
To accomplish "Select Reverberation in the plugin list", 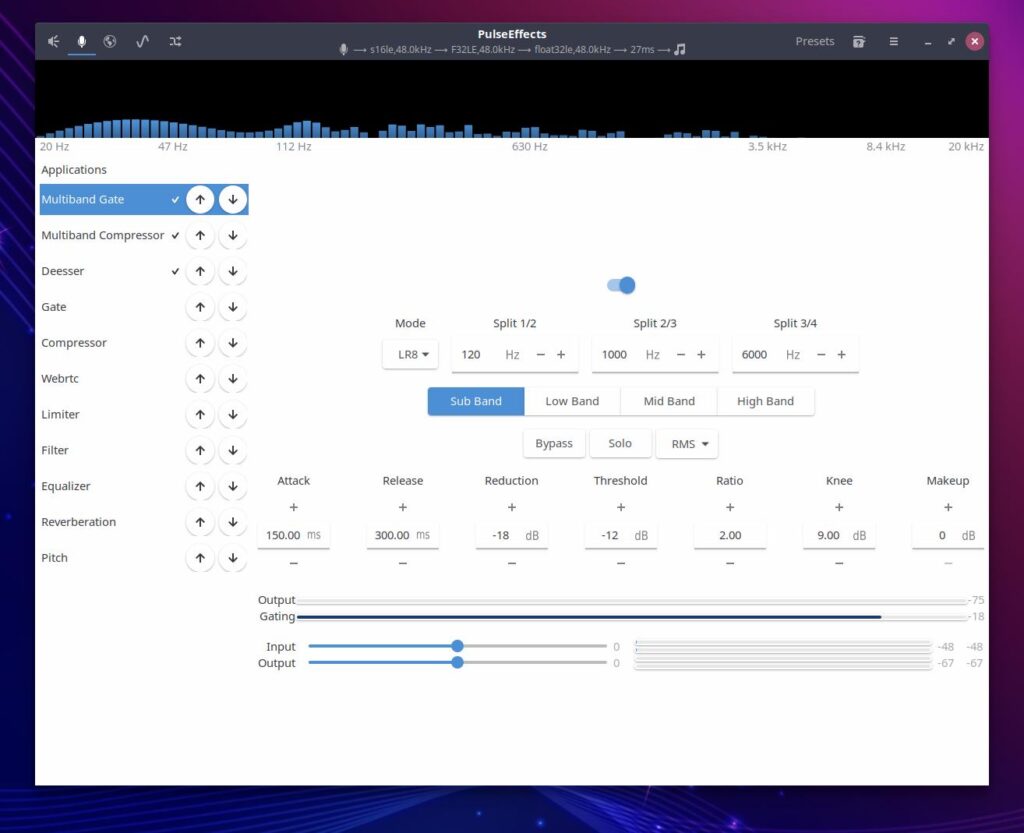I will coord(78,522).
